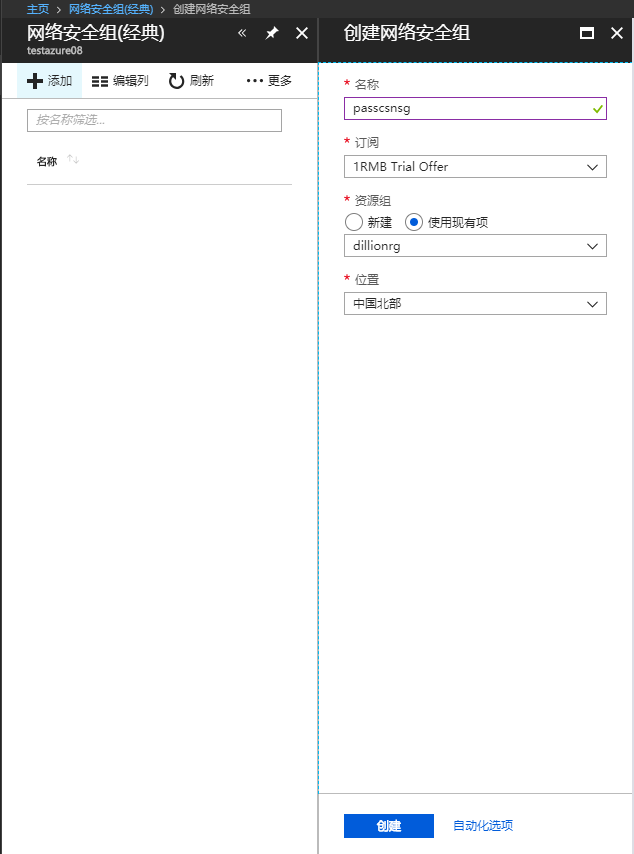Image resolution: width=634 pixels, height=854 pixels.
Task: Open the 自动化选项 link
Action: [483, 826]
